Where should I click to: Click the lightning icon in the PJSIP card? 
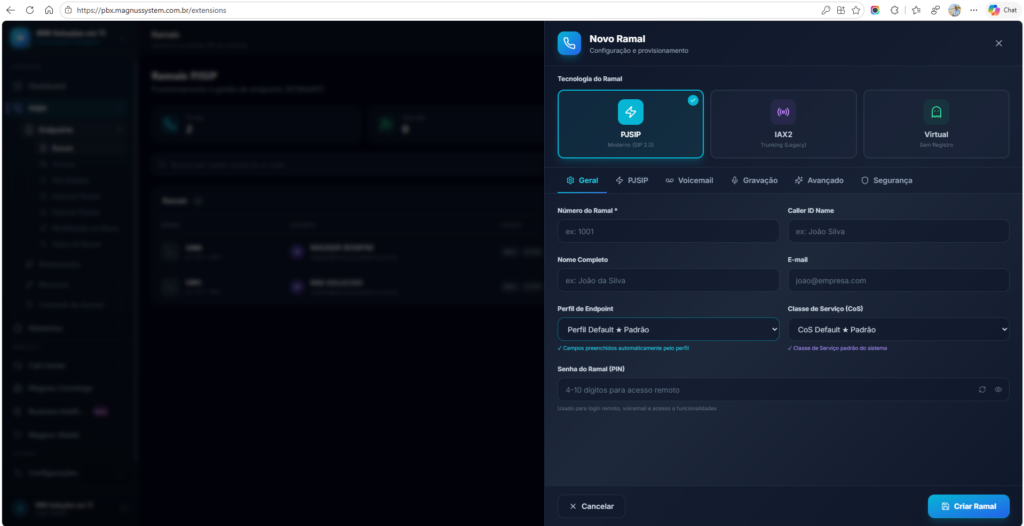tap(630, 112)
